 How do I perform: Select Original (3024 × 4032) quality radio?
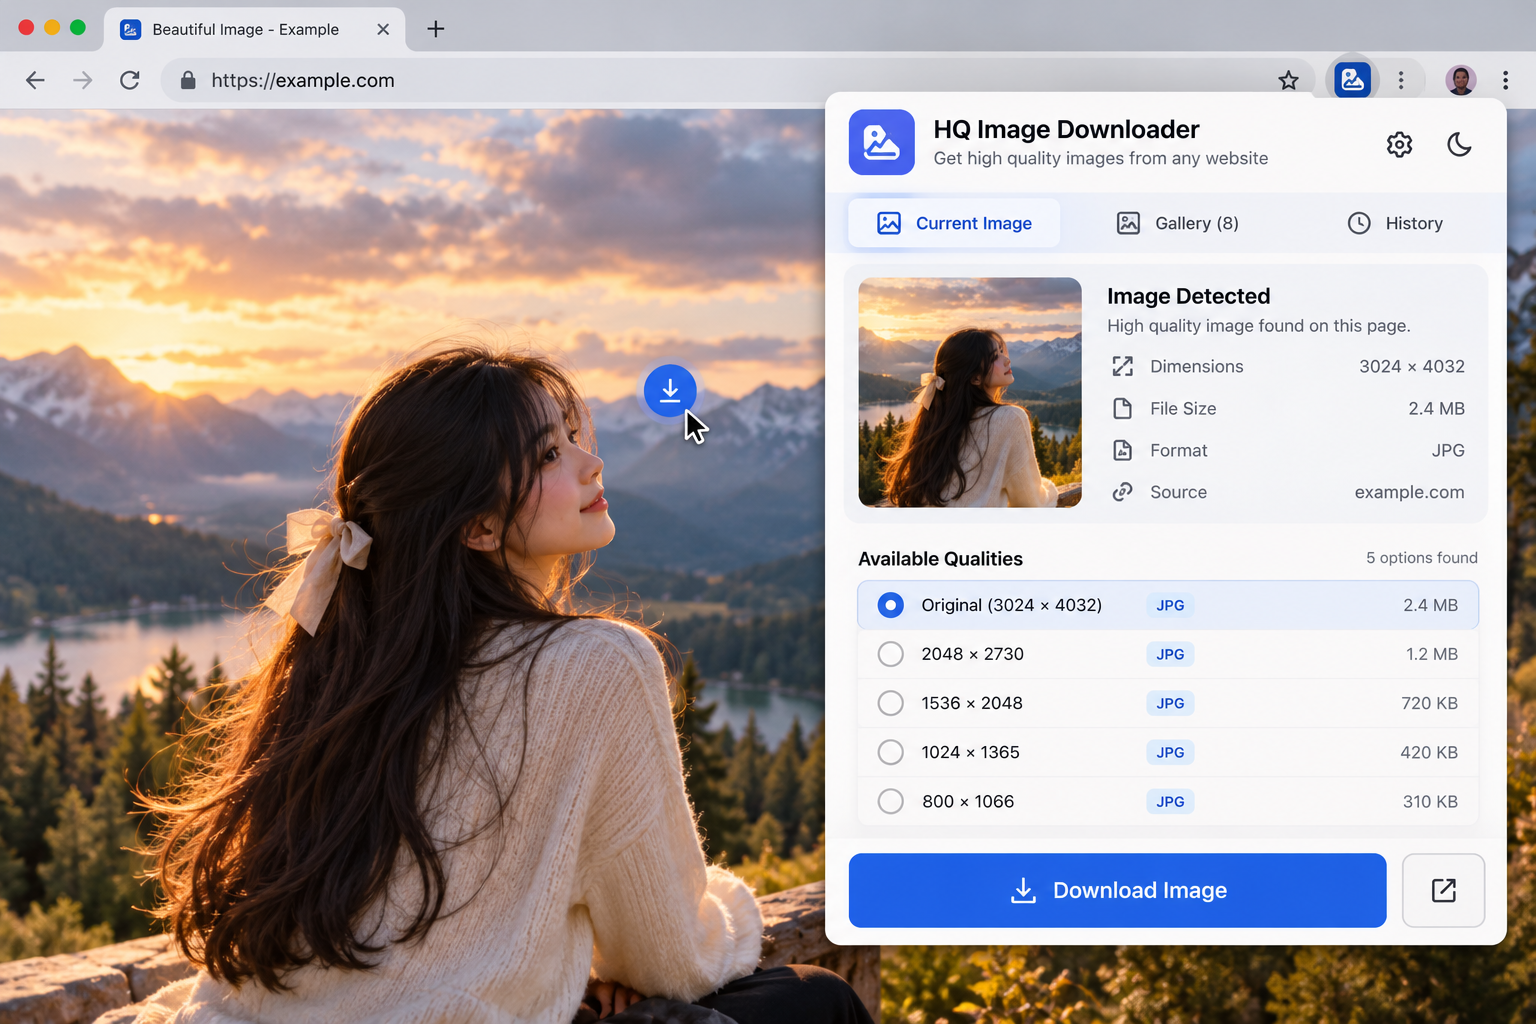pyautogui.click(x=890, y=605)
